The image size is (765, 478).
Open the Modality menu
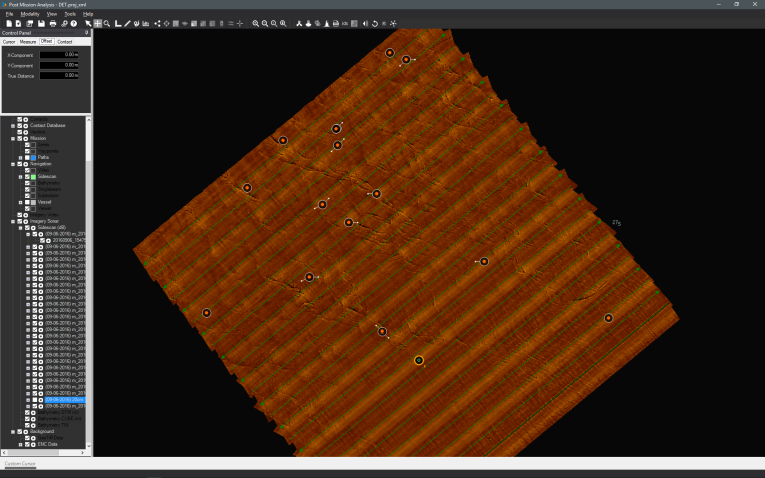tap(30, 14)
